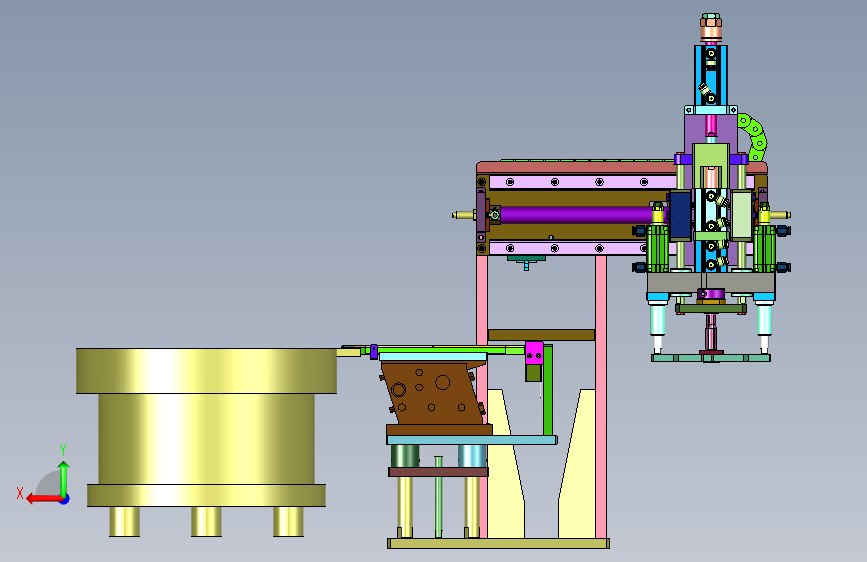Select the maroon plate below the spacers
This screenshot has height=562, width=867.
(438, 472)
